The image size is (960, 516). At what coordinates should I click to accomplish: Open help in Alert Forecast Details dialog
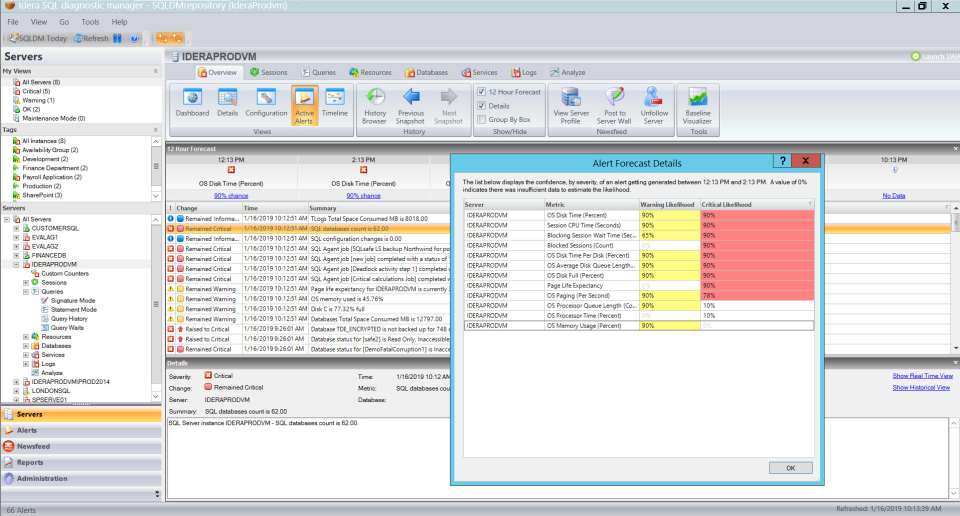782,161
